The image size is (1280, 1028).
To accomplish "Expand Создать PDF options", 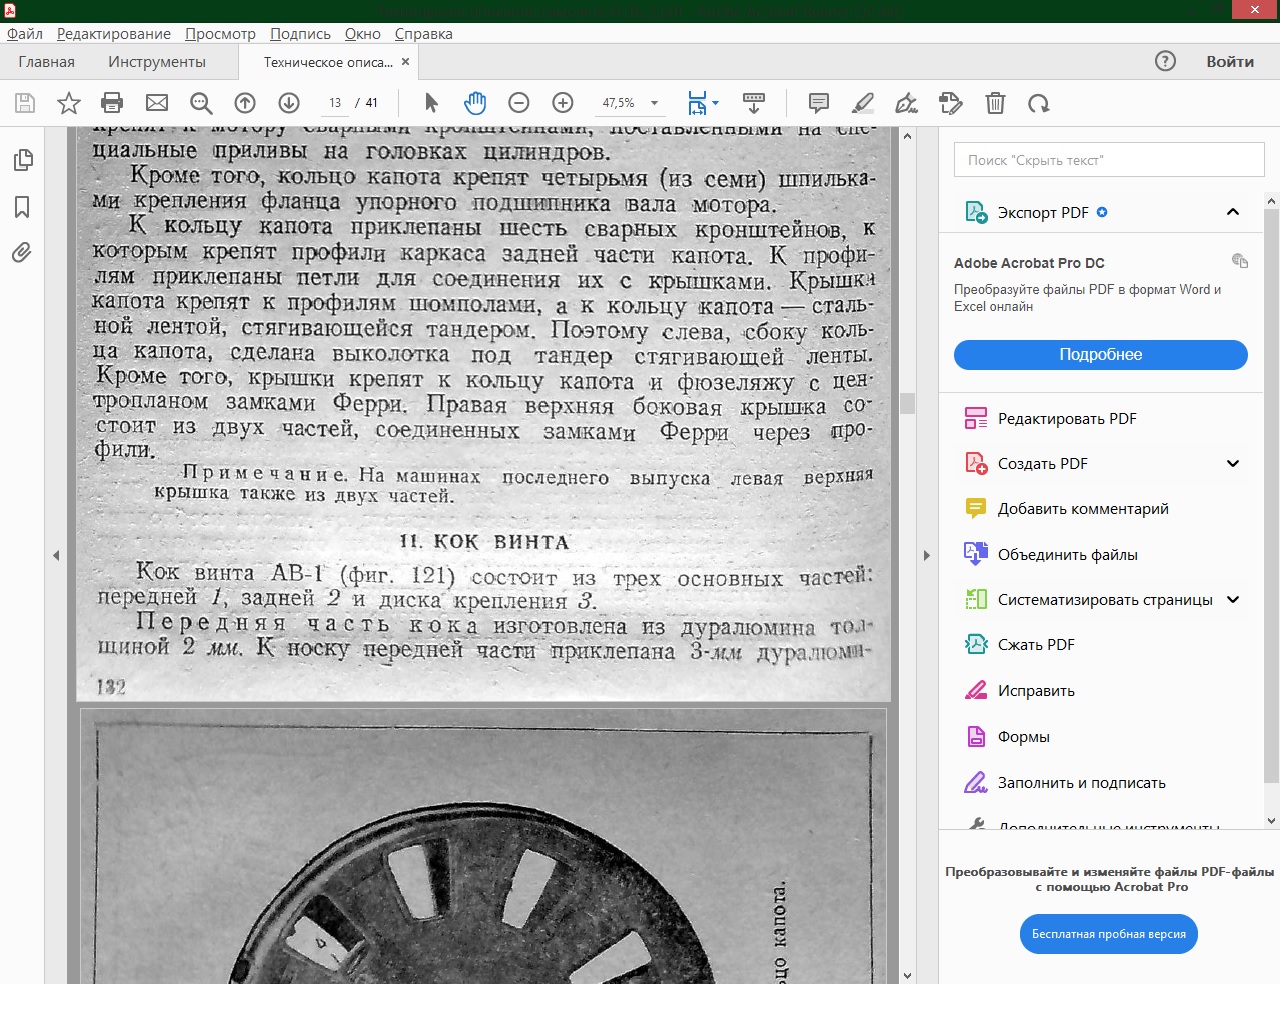I will click(1233, 463).
